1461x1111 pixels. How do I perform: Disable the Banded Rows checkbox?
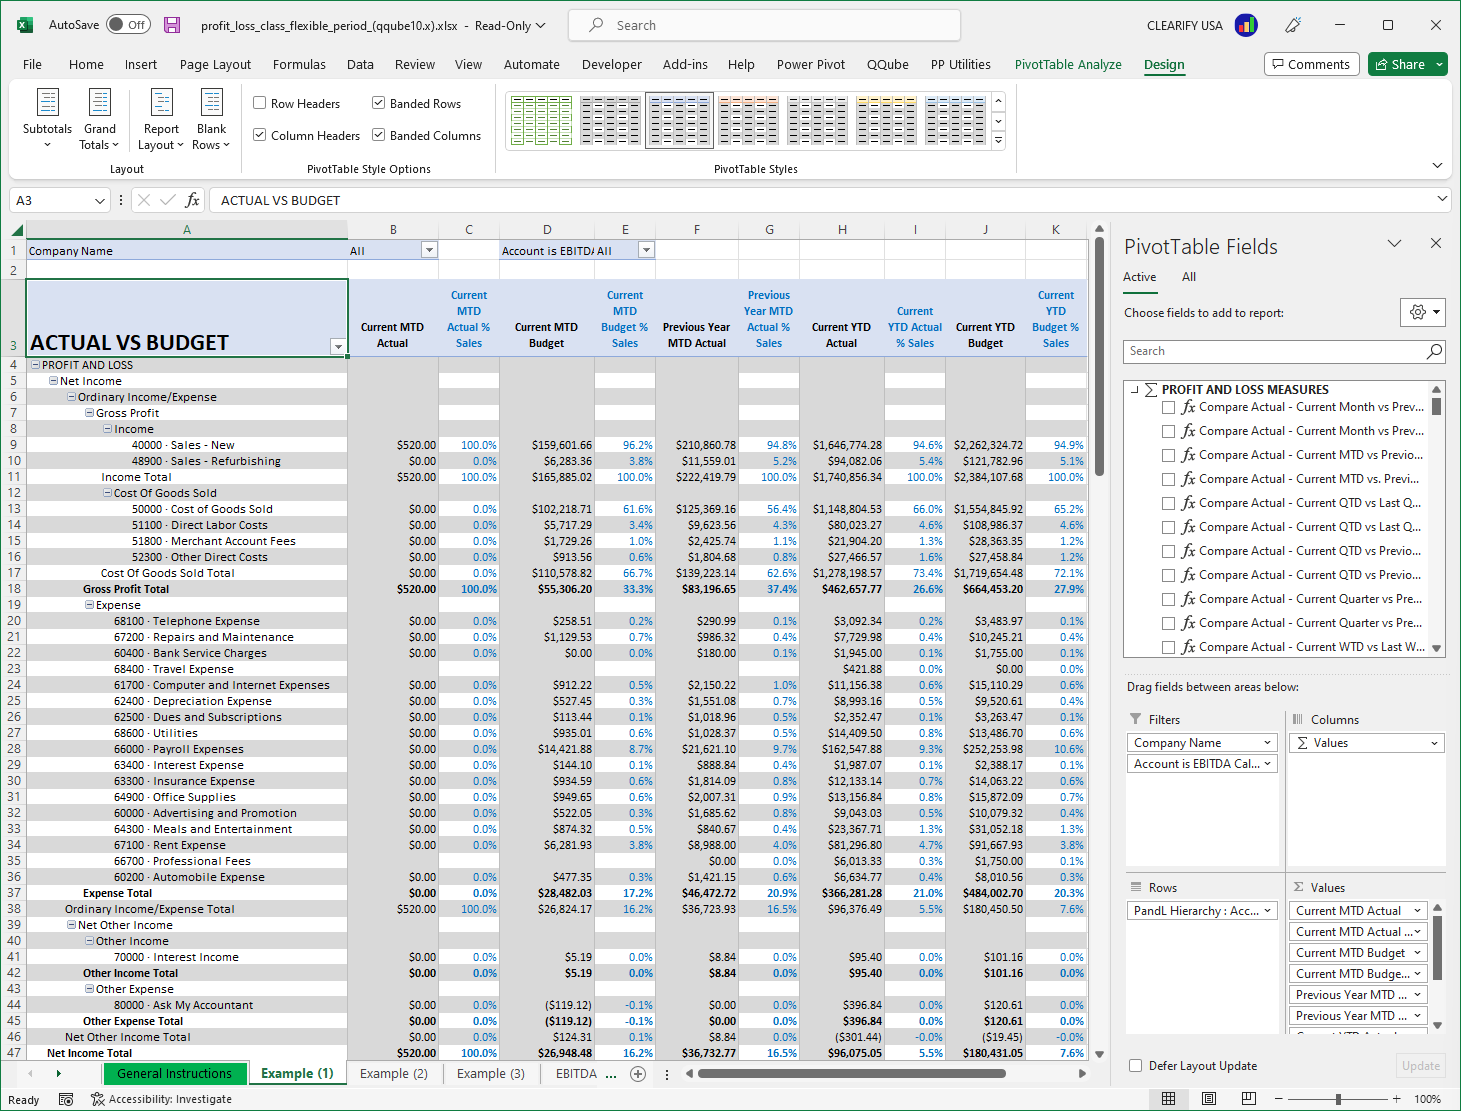(378, 102)
